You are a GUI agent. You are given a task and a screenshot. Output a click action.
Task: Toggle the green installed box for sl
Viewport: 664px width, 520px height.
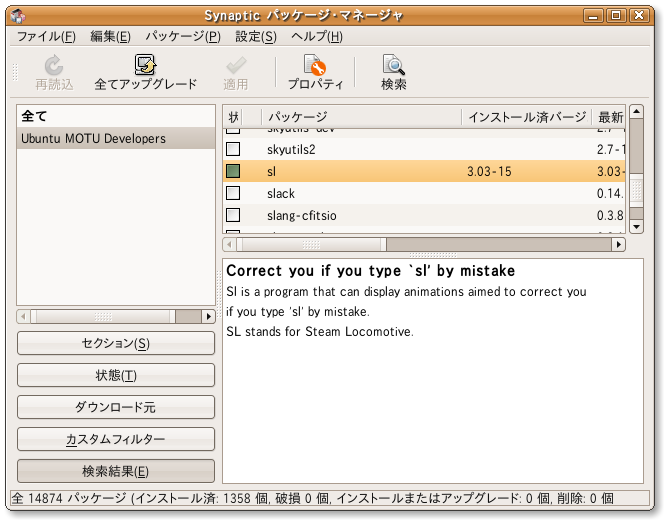pyautogui.click(x=233, y=171)
